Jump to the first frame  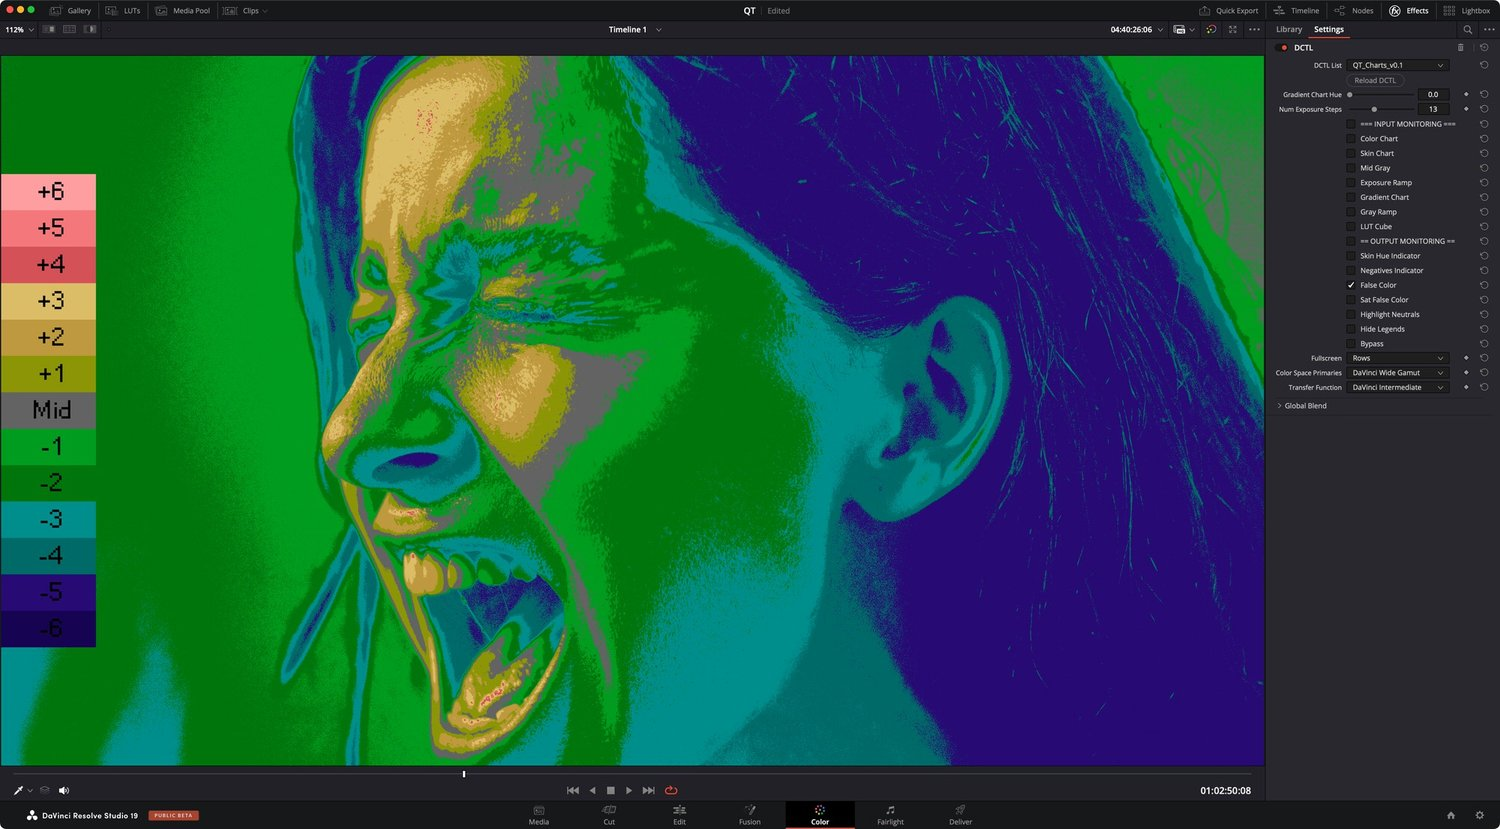tap(573, 790)
